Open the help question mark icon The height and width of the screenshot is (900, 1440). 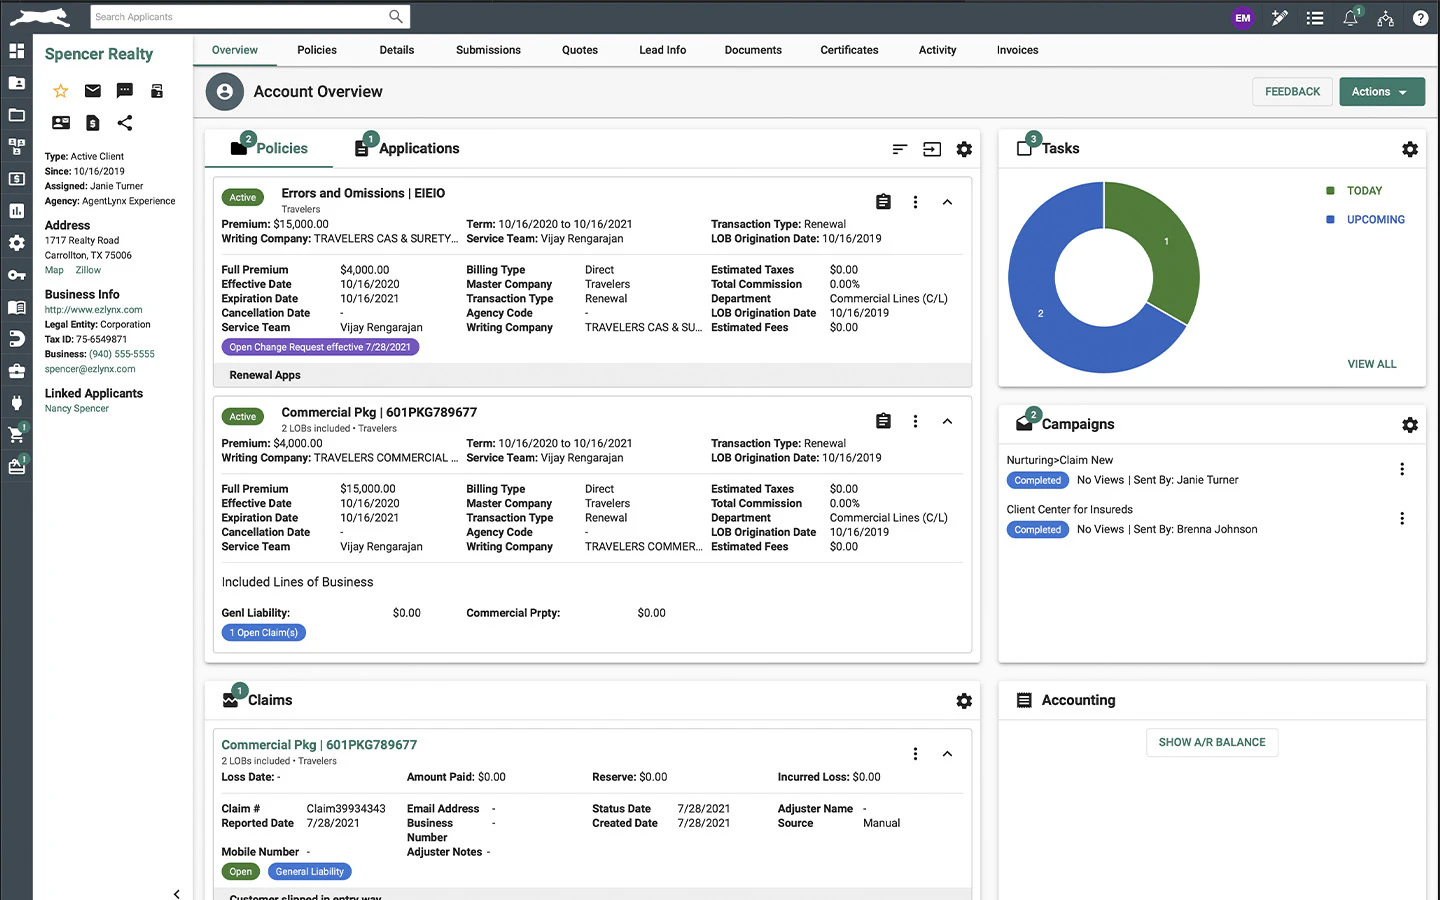tap(1421, 17)
